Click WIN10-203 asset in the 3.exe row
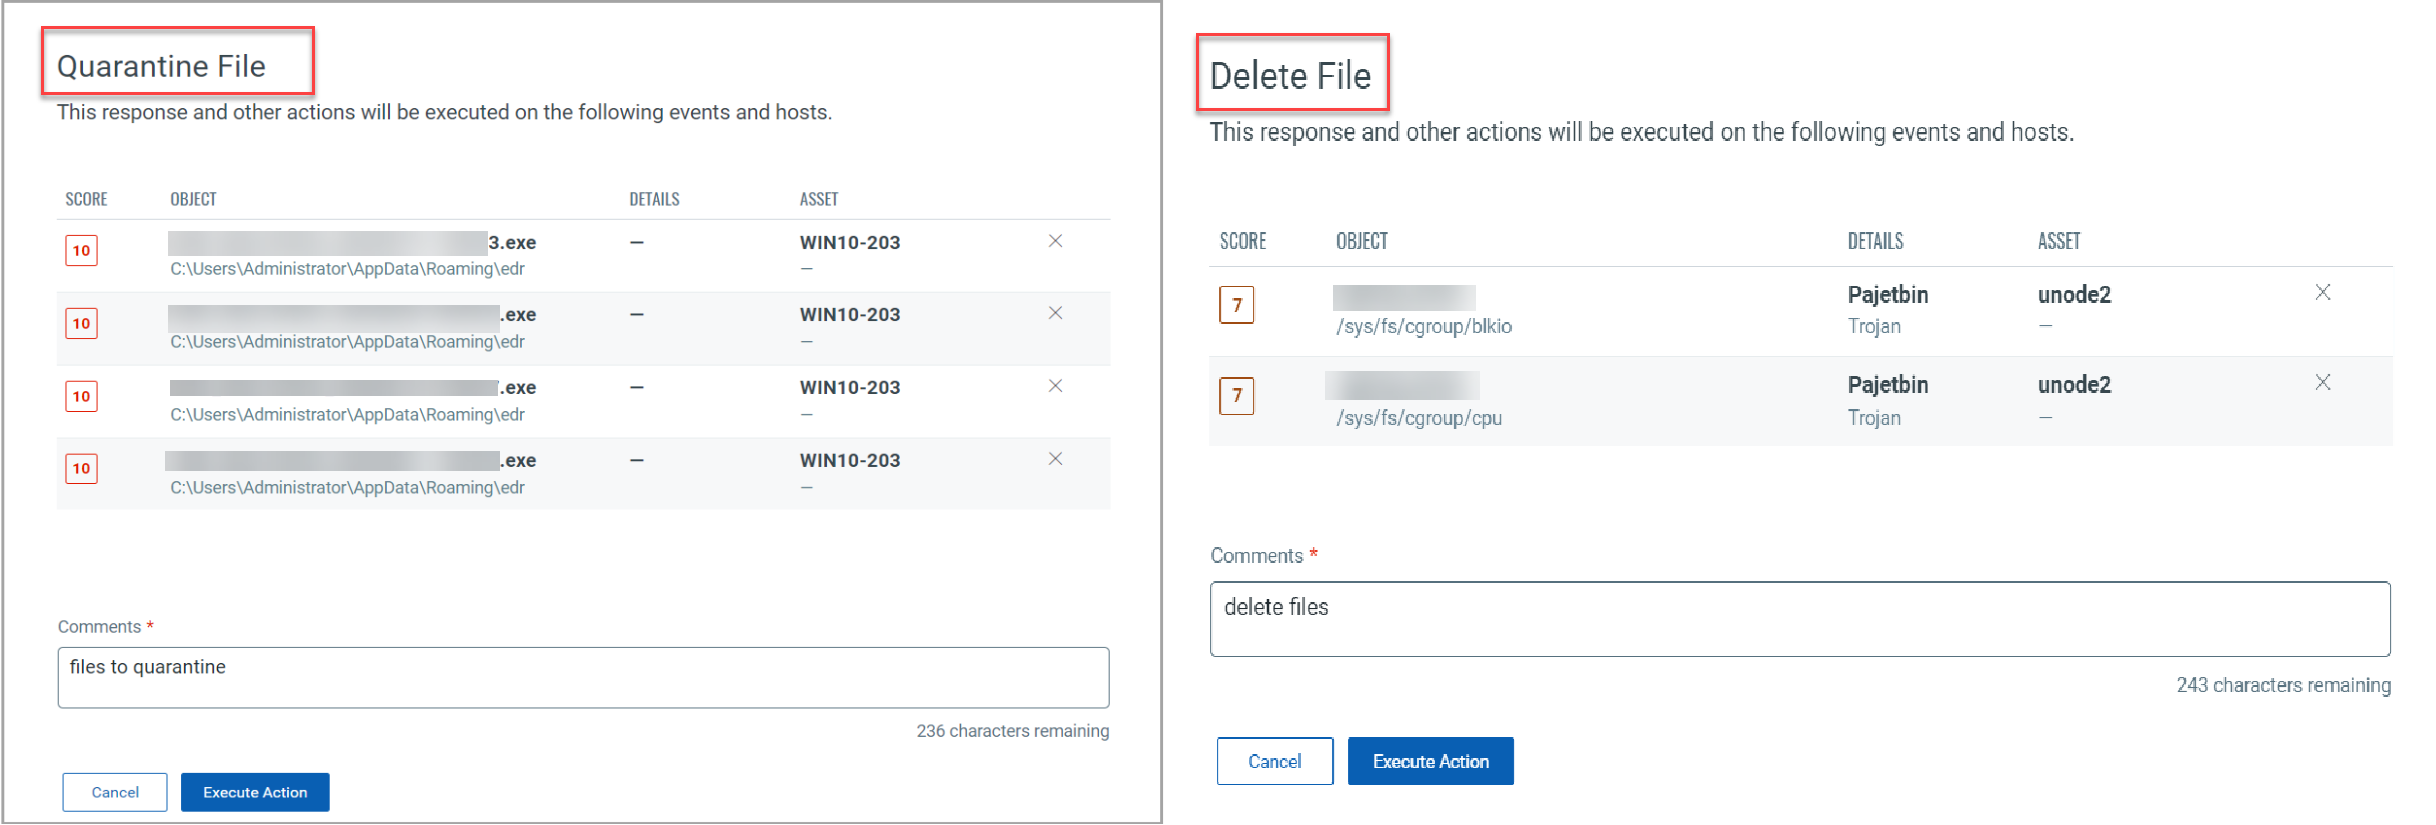The height and width of the screenshot is (825, 2436). (x=850, y=243)
